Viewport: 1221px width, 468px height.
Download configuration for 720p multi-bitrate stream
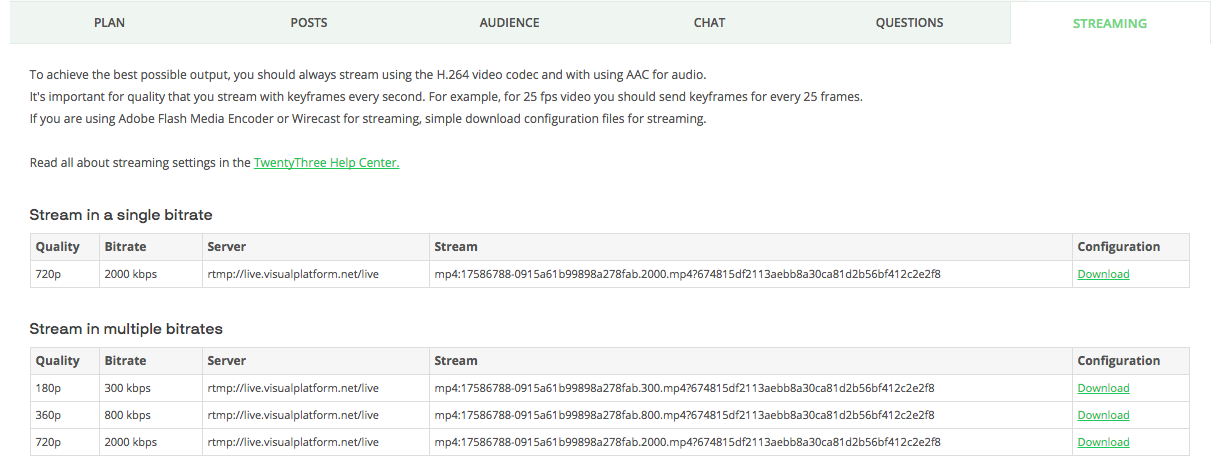coord(1103,442)
